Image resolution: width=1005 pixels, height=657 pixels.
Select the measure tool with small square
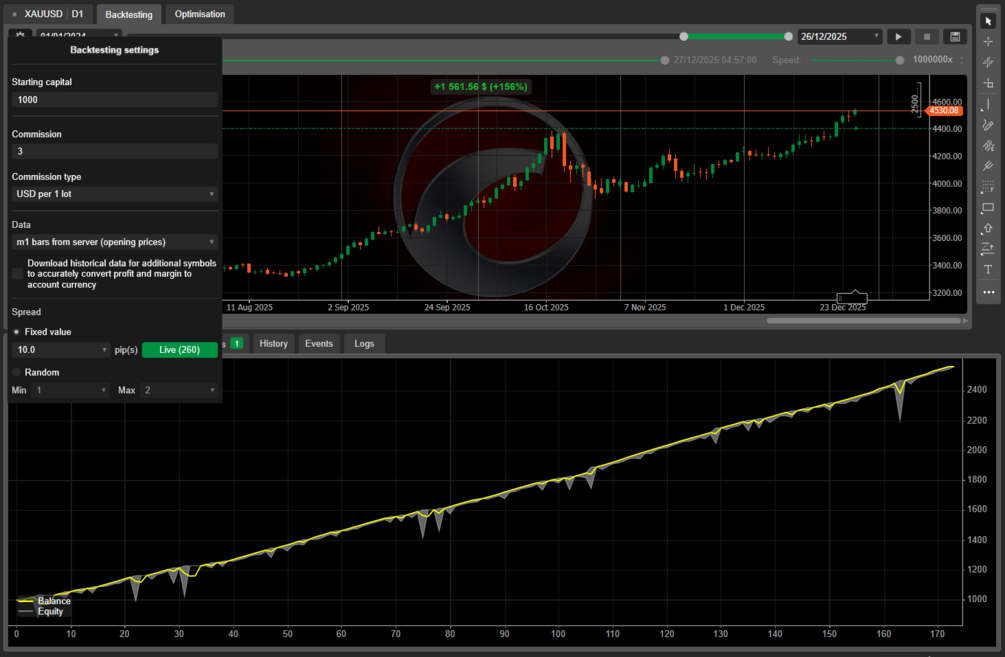tap(988, 83)
